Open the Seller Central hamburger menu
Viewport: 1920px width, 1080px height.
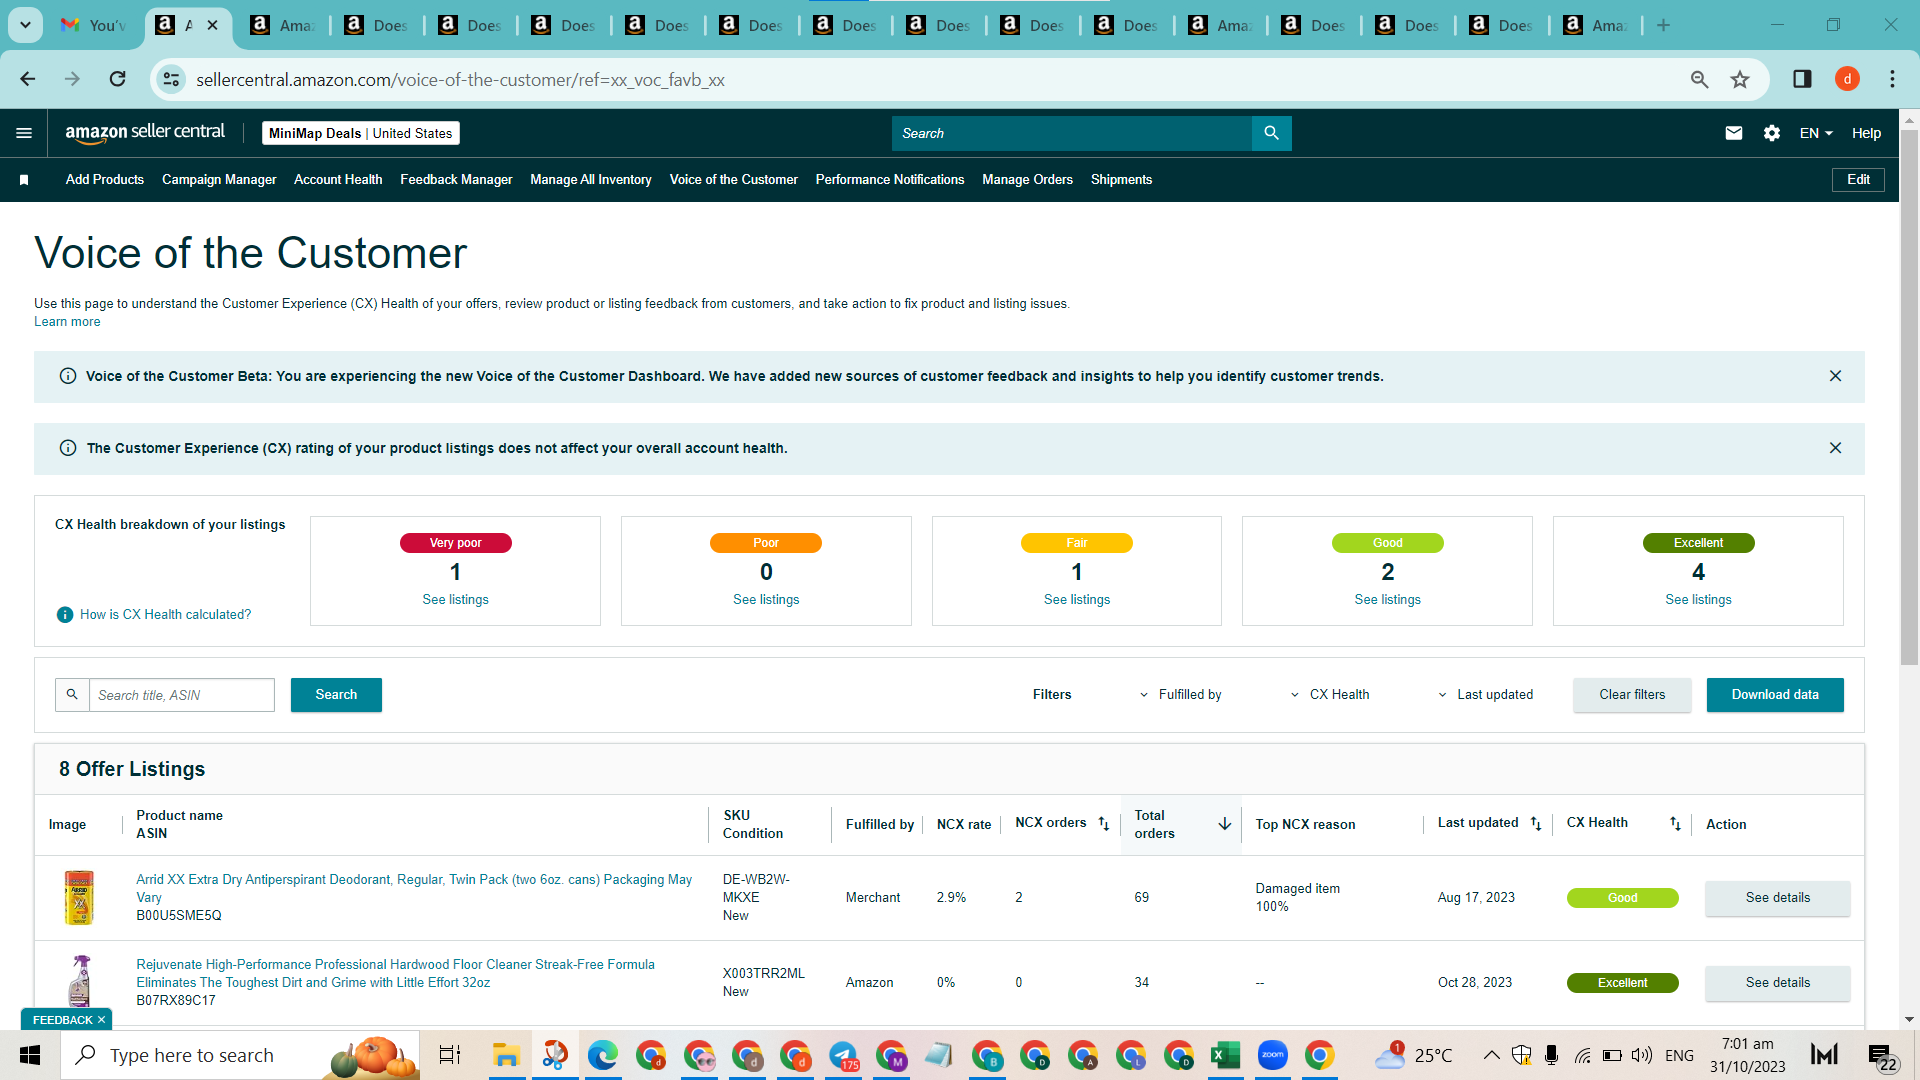tap(24, 133)
